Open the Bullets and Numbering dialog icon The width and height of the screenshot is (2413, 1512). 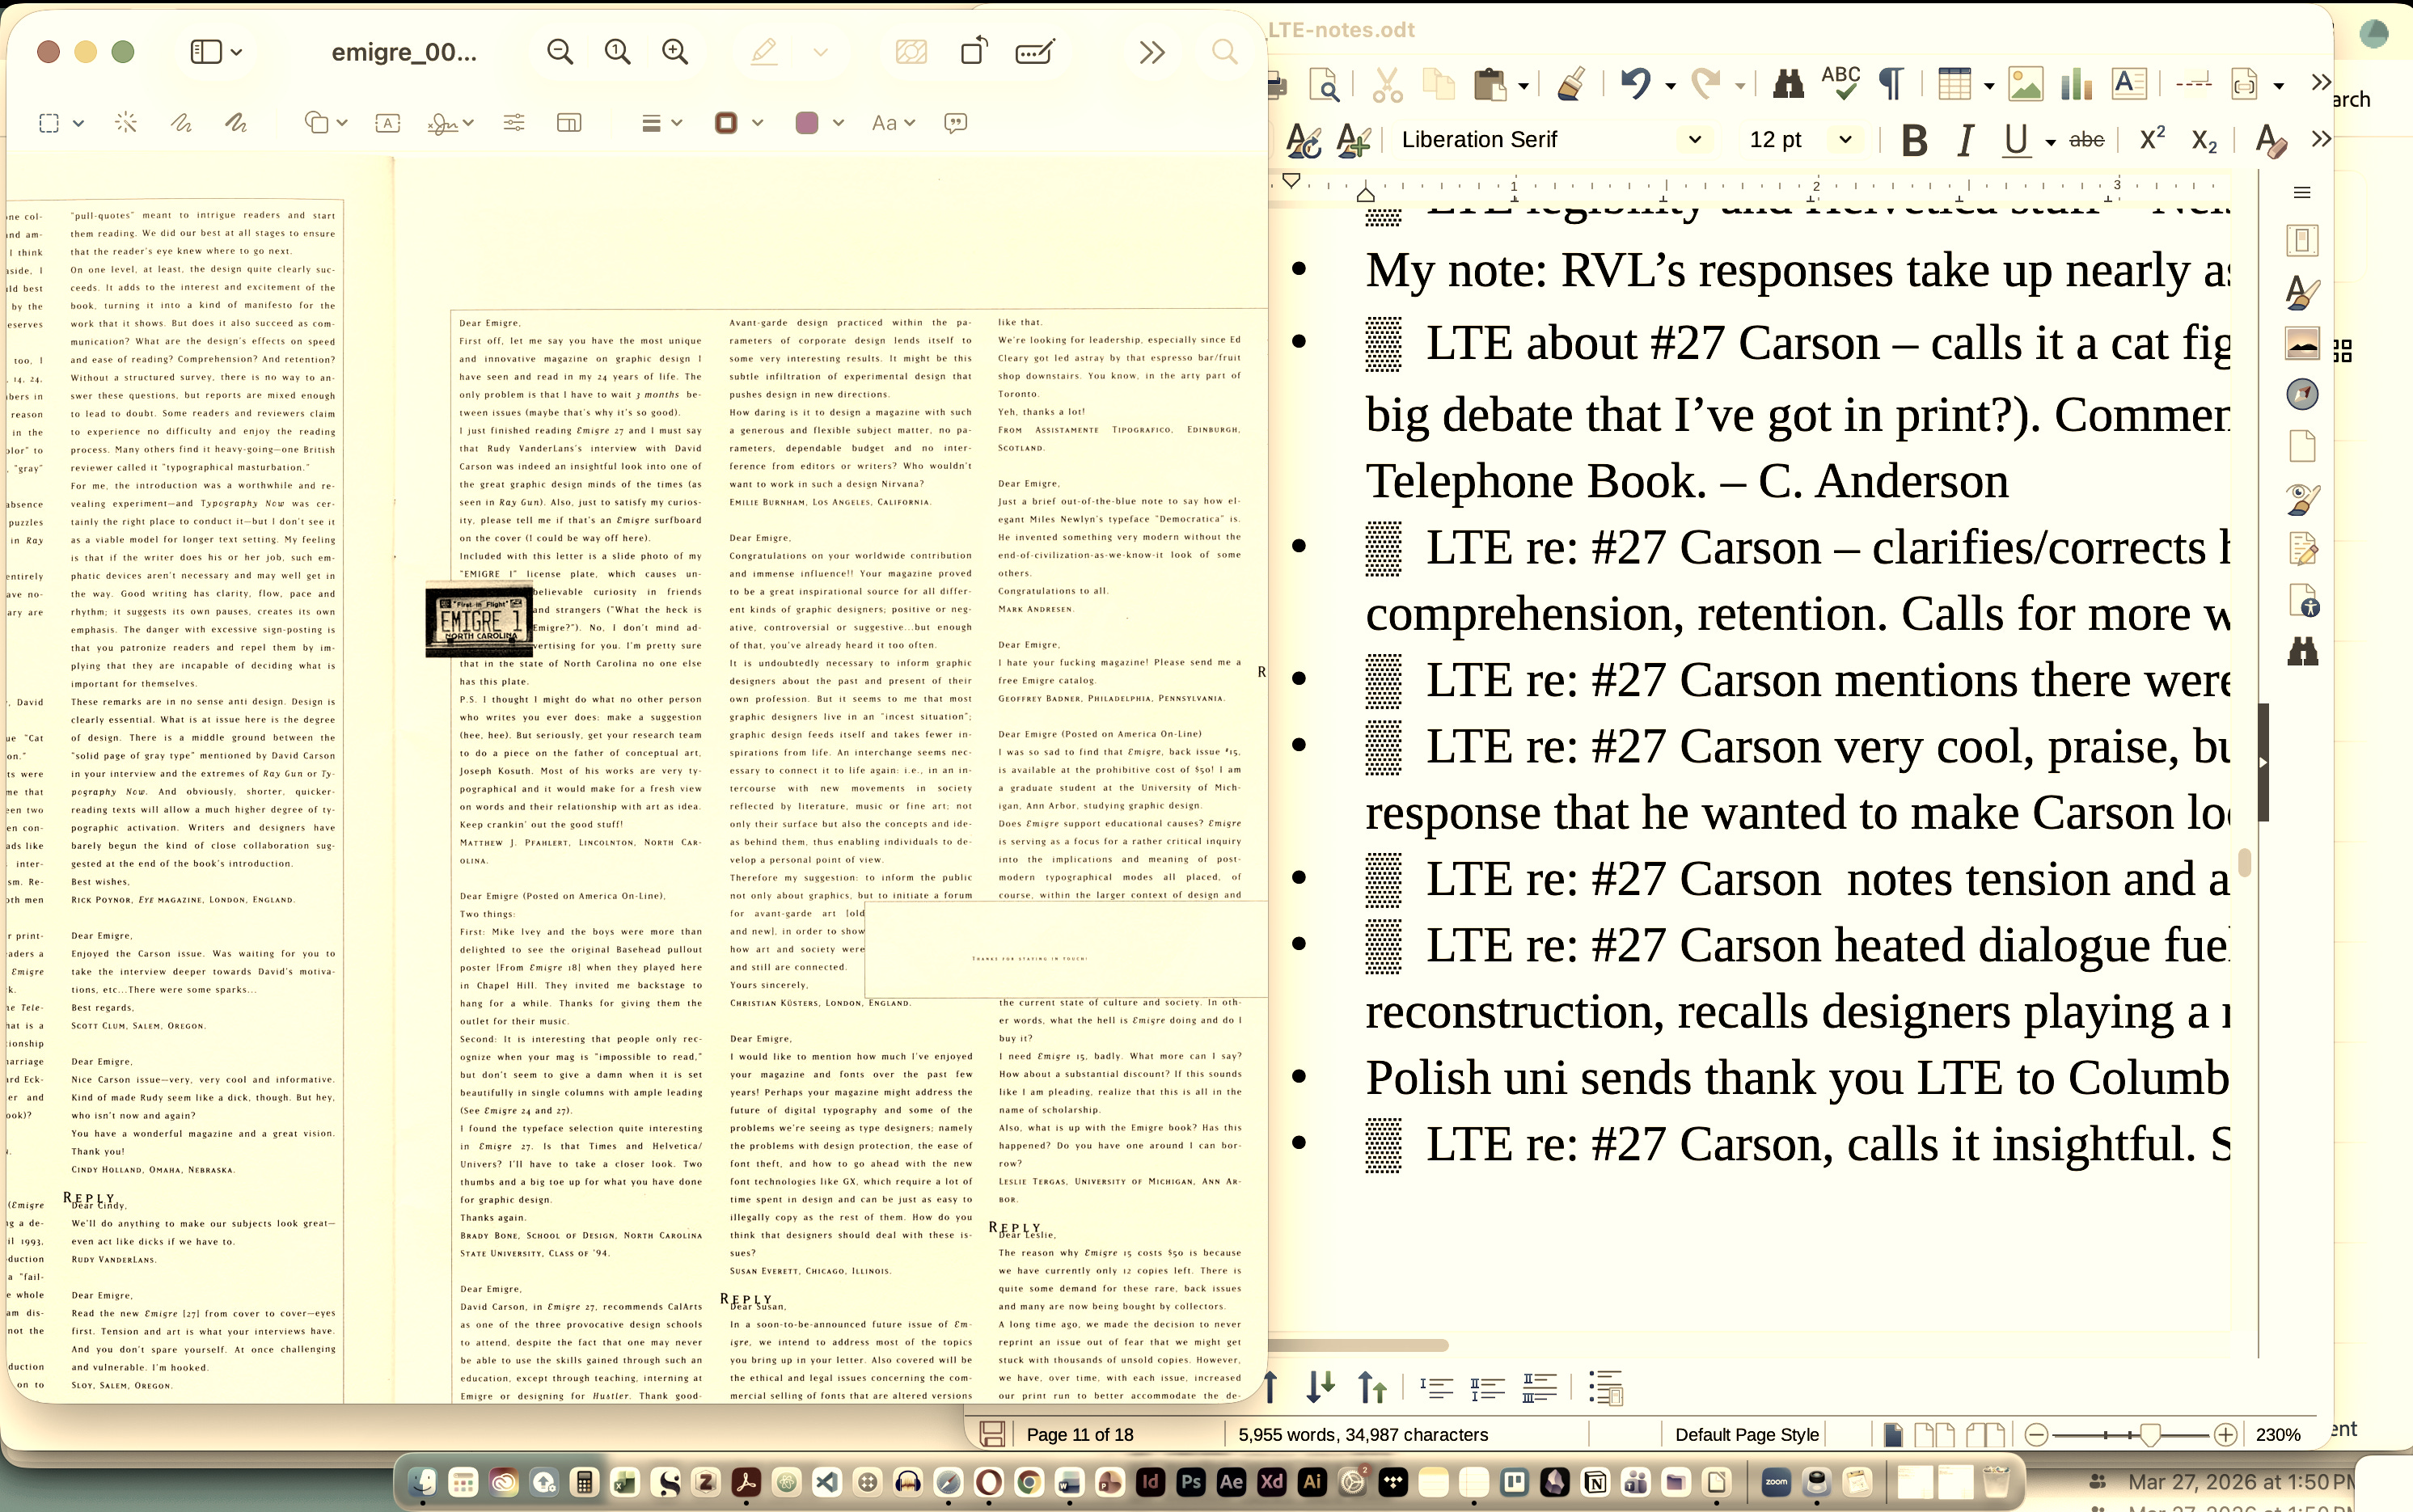(x=1606, y=1388)
